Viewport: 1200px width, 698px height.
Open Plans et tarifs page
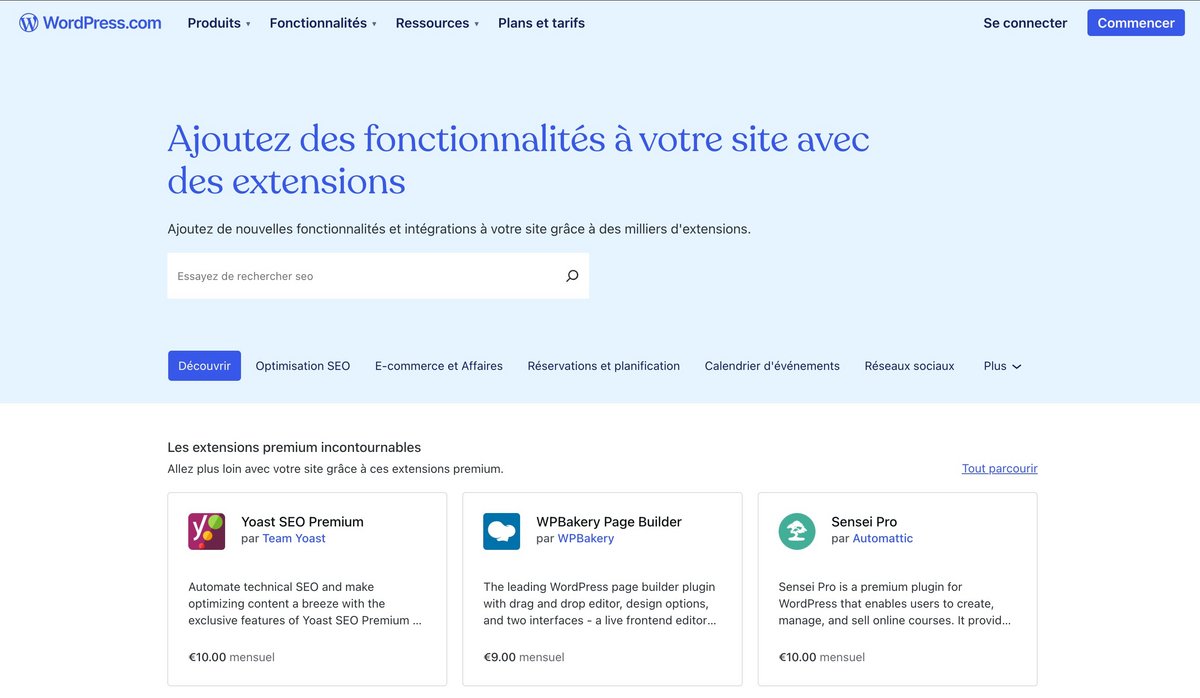541,23
